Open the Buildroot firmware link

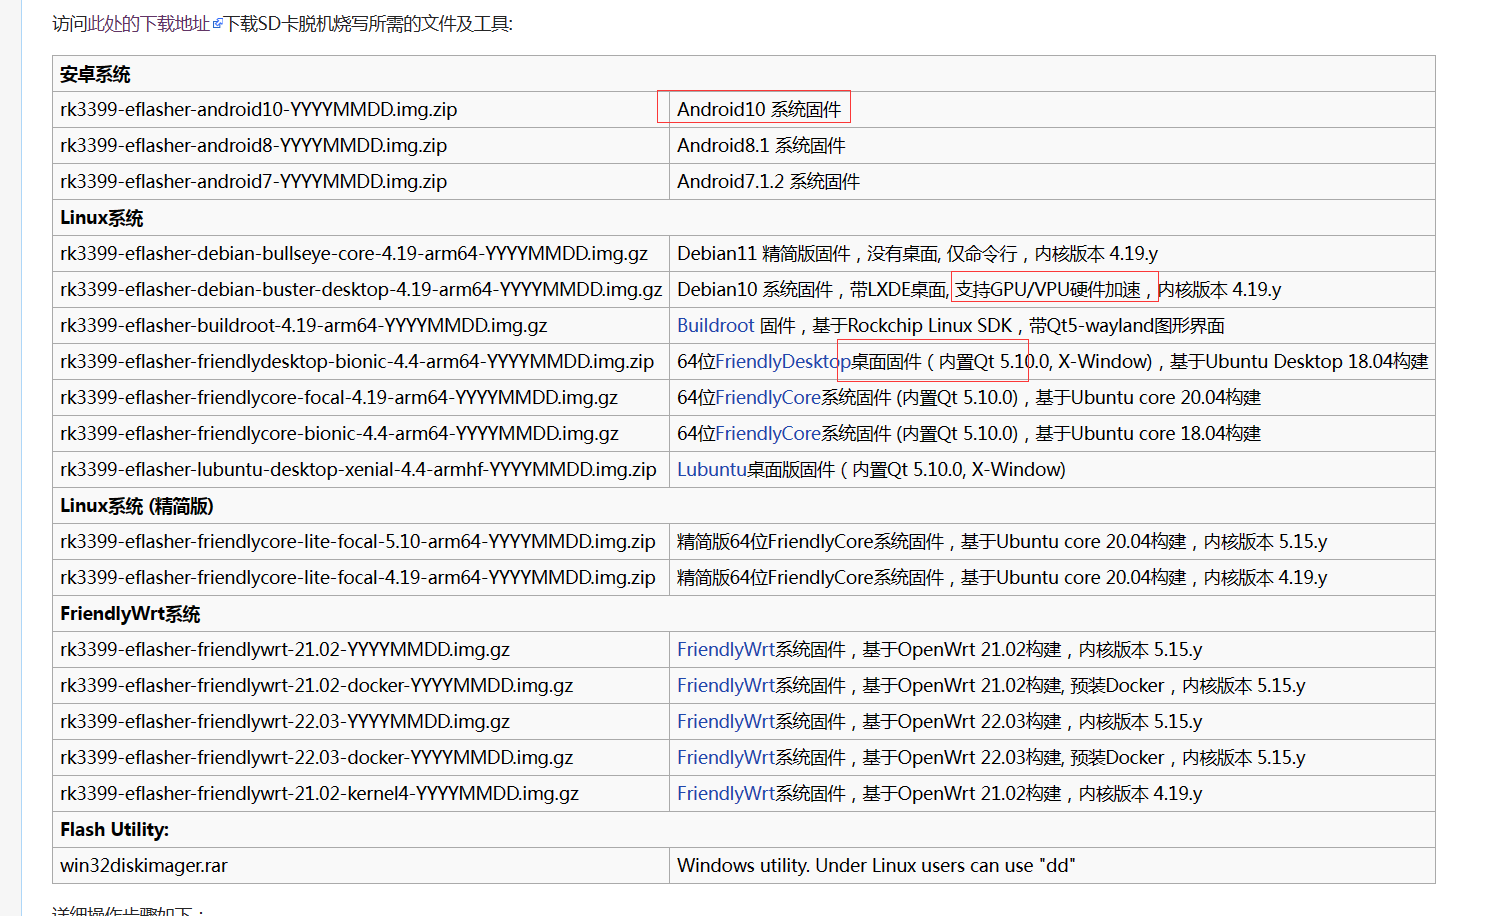(716, 325)
